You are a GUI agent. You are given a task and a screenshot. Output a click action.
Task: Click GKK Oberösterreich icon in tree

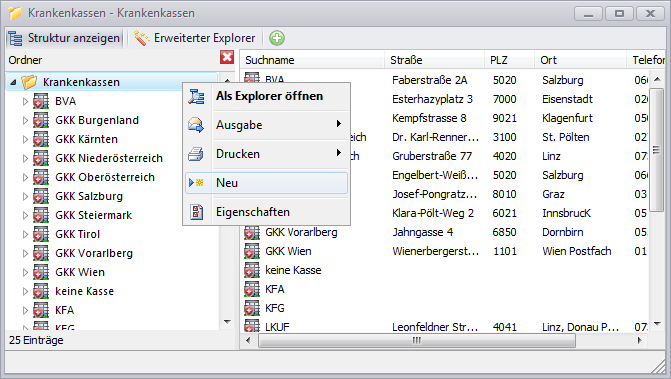41,177
